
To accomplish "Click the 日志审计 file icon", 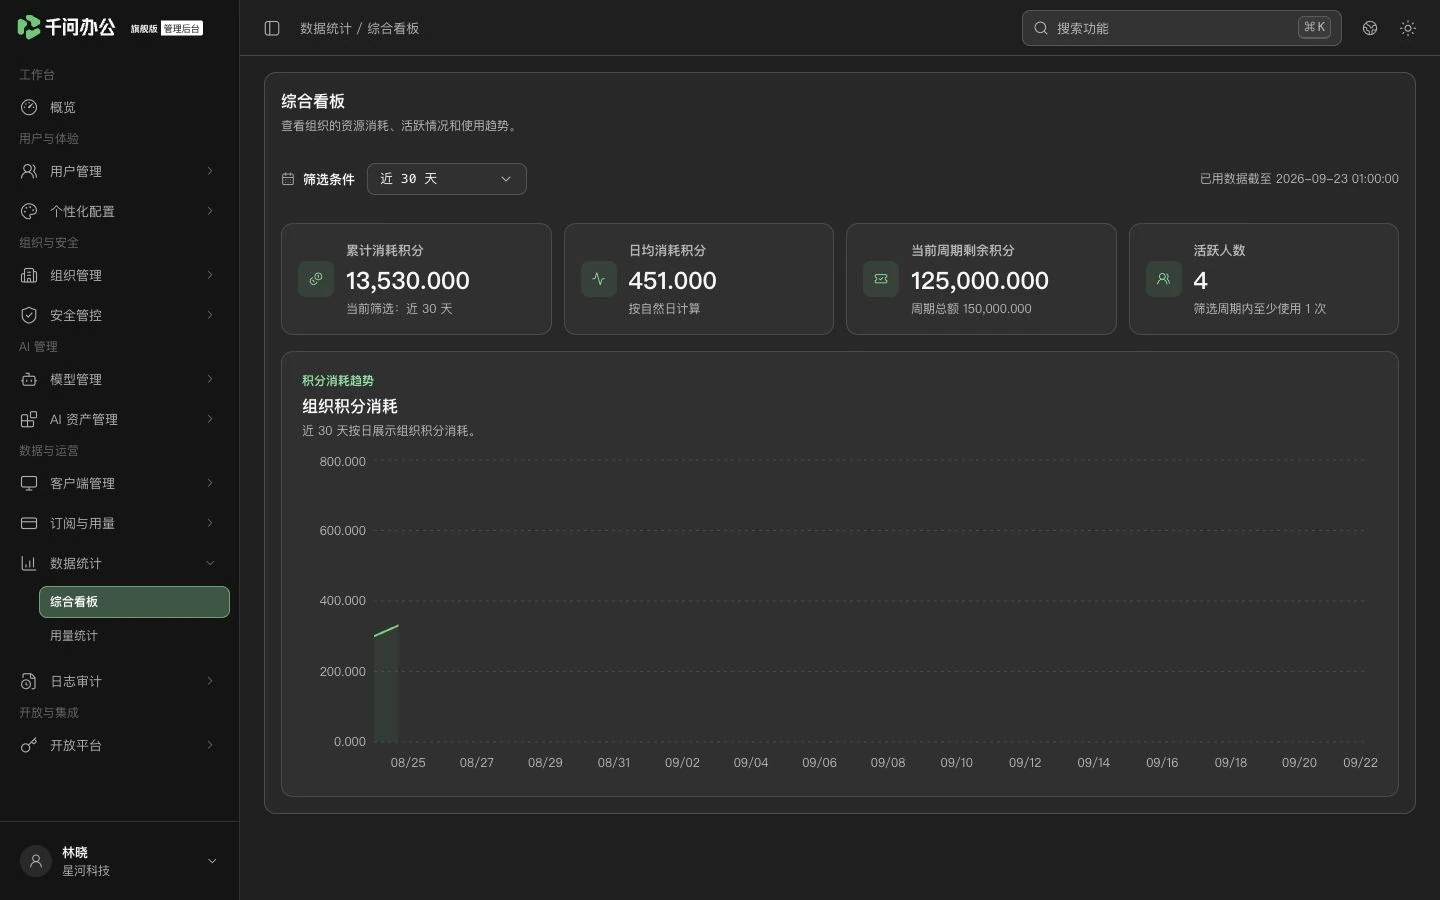I will (29, 681).
